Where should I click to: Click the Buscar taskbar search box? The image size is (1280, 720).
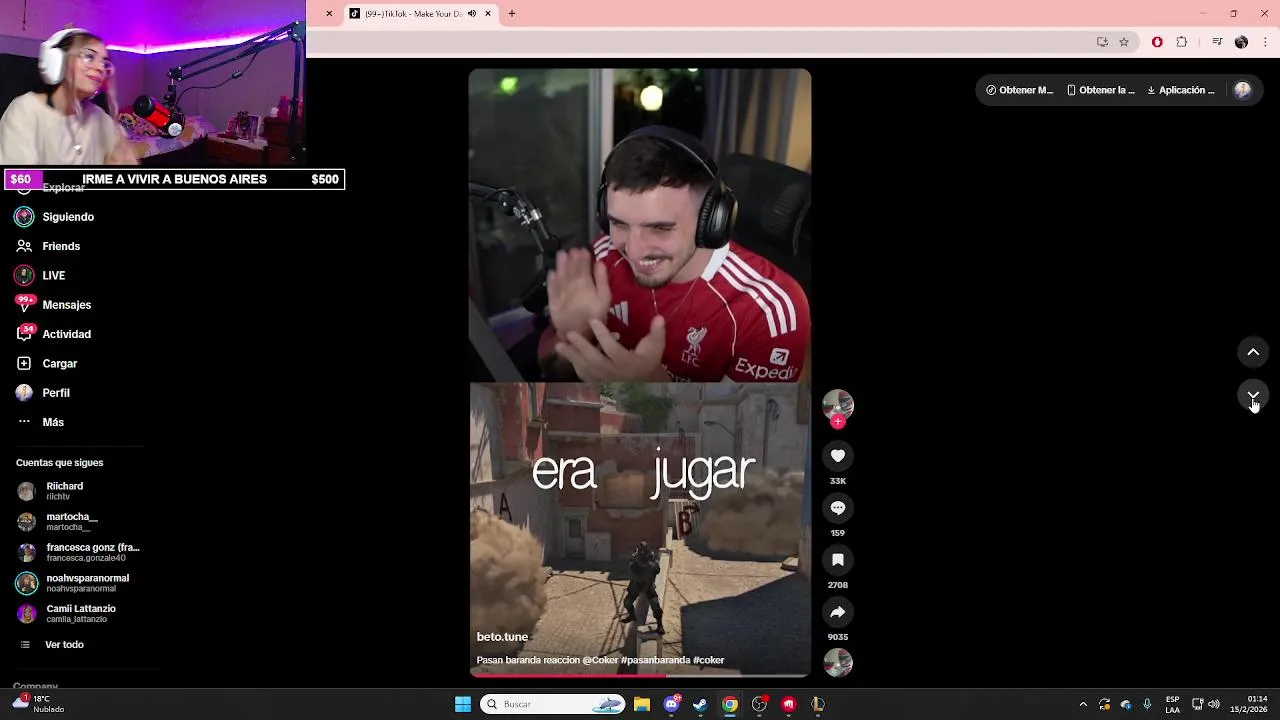(x=553, y=704)
